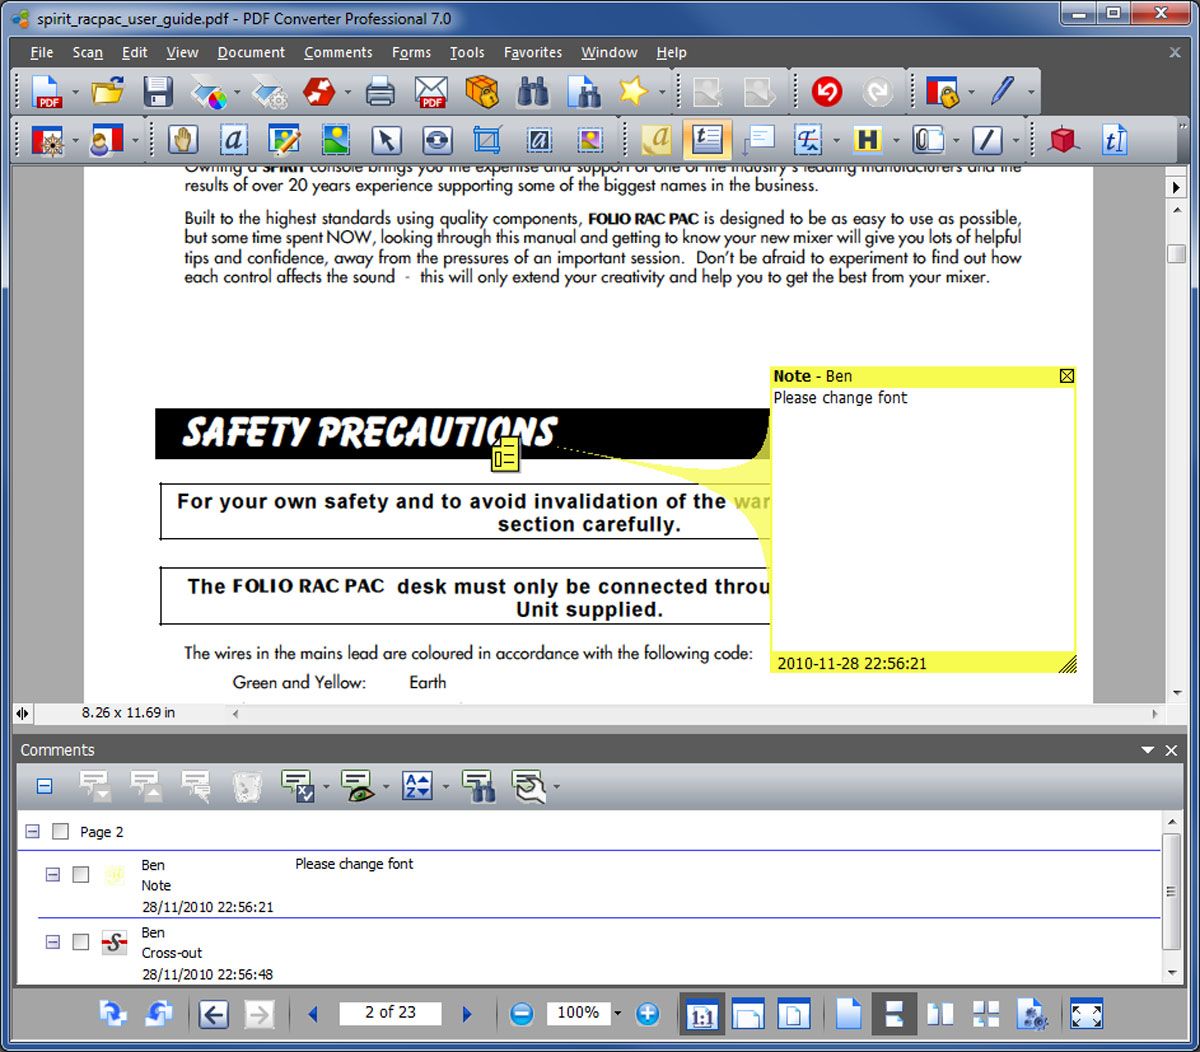Click the 'Please change font' note text
1200x1052 pixels.
840,398
